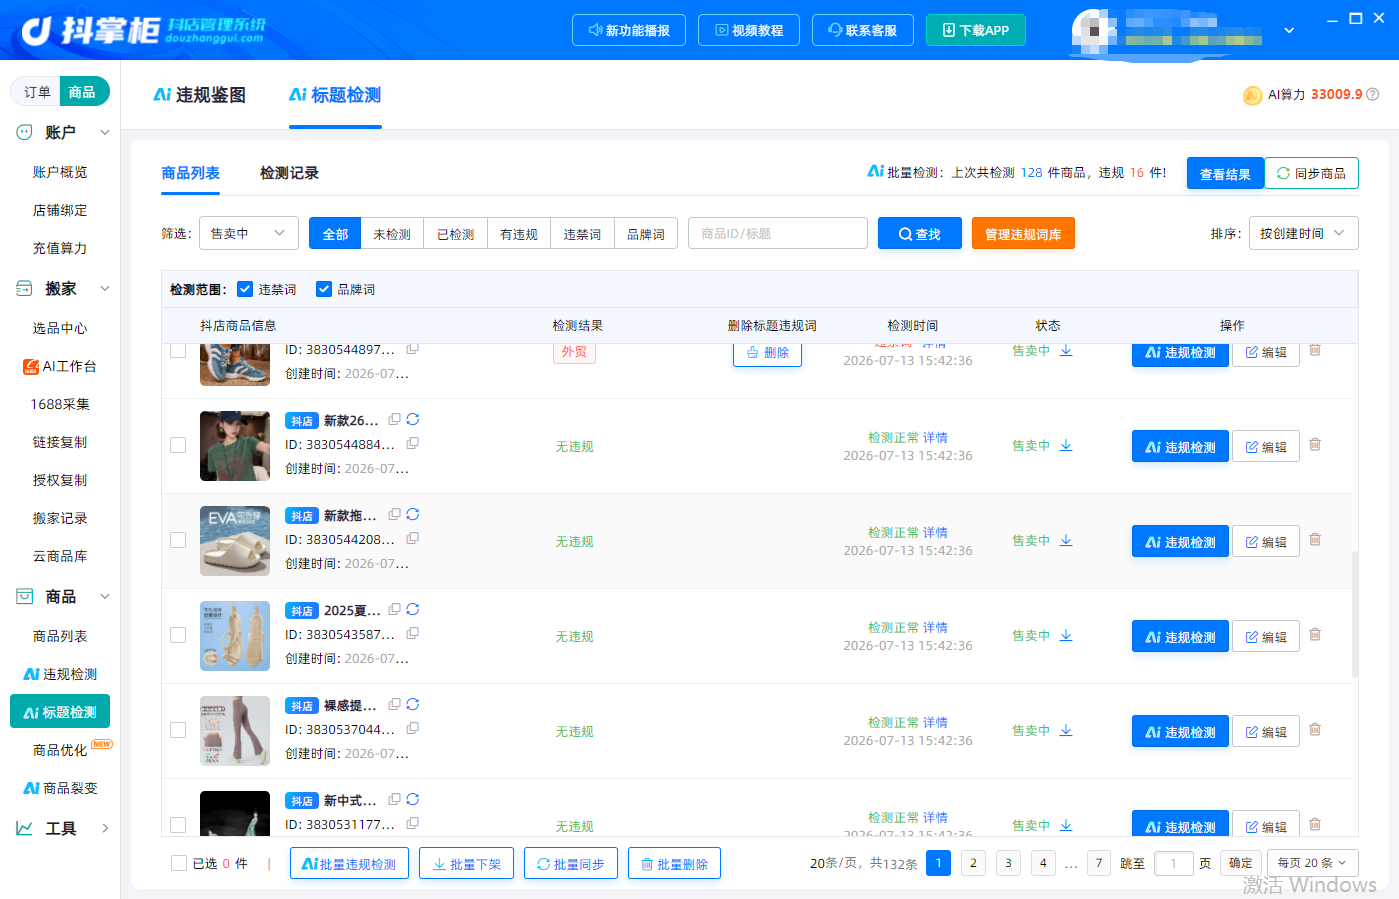This screenshot has width=1399, height=899.
Task: Delete the 新款拖 product via trash icon
Action: tap(1315, 540)
